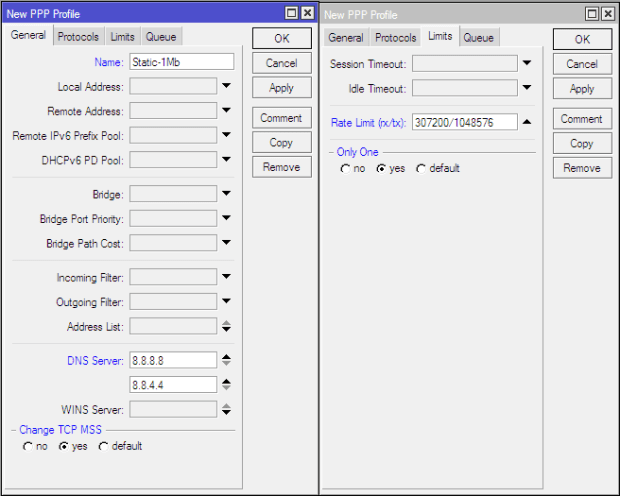Click Apply in the right window

(582, 89)
